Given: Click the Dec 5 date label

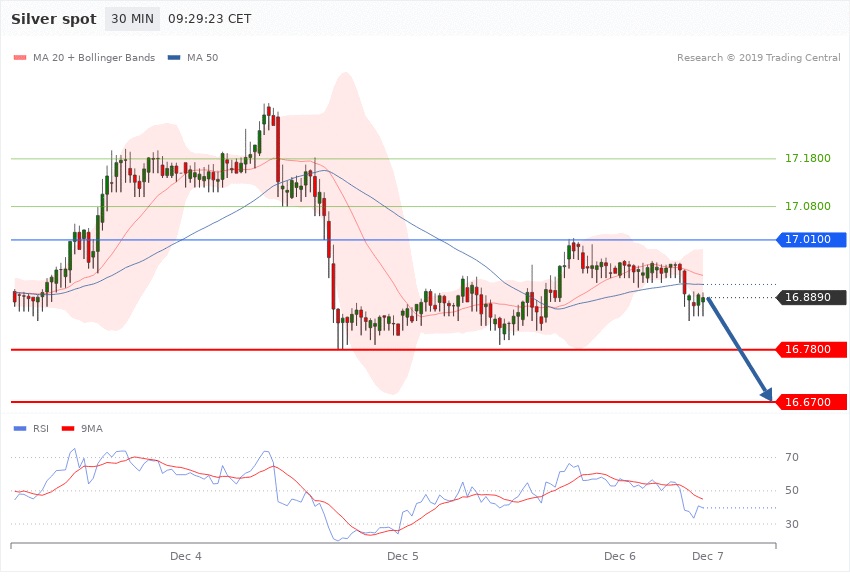Looking at the screenshot, I should click(x=403, y=555).
